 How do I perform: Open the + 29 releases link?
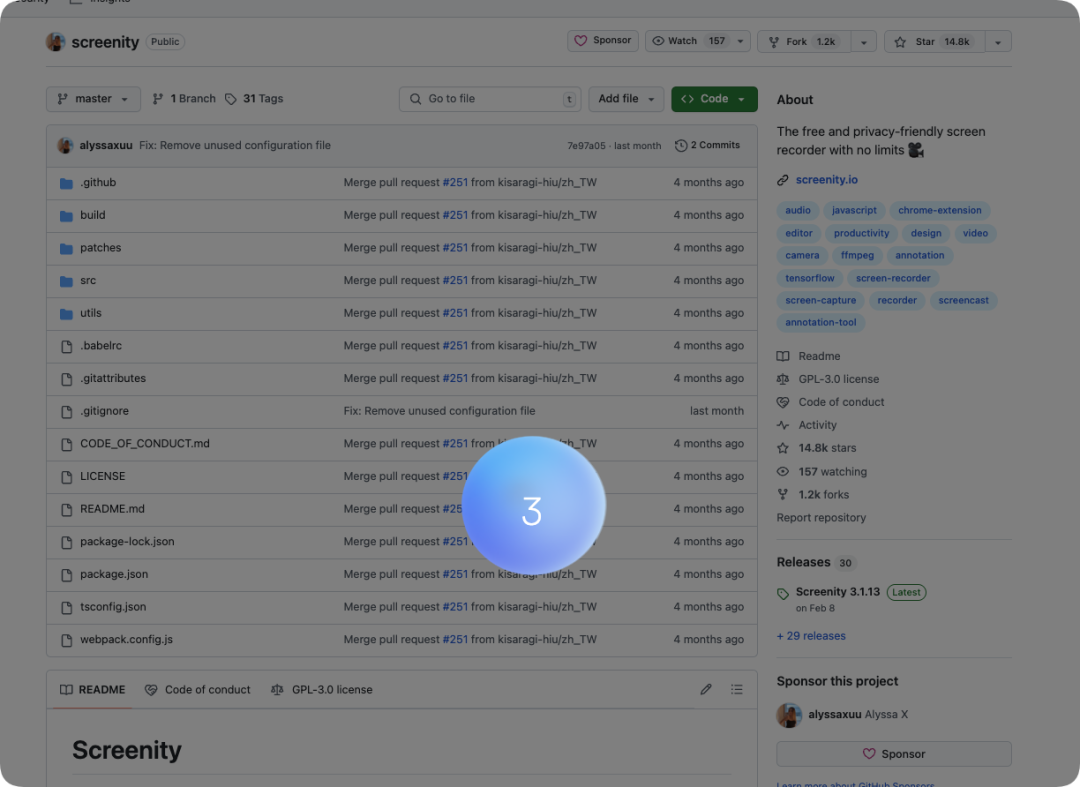[811, 636]
